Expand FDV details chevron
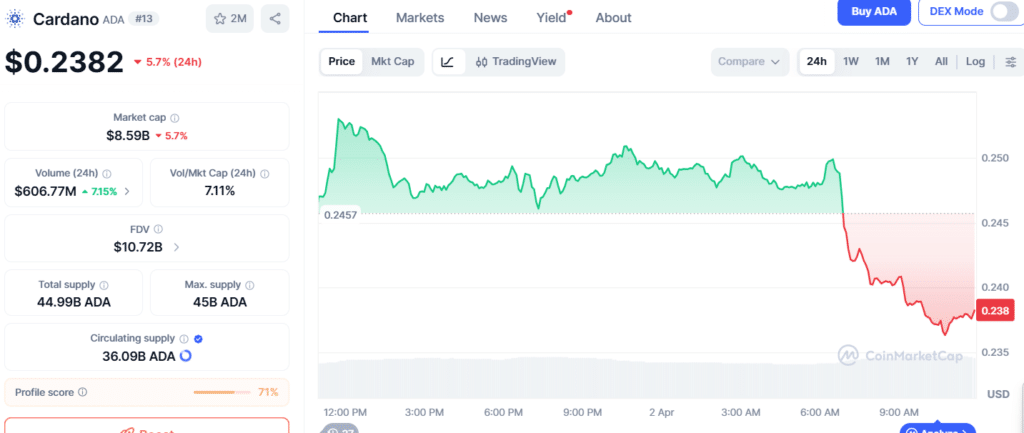Viewport: 1024px width, 433px height. coord(177,246)
